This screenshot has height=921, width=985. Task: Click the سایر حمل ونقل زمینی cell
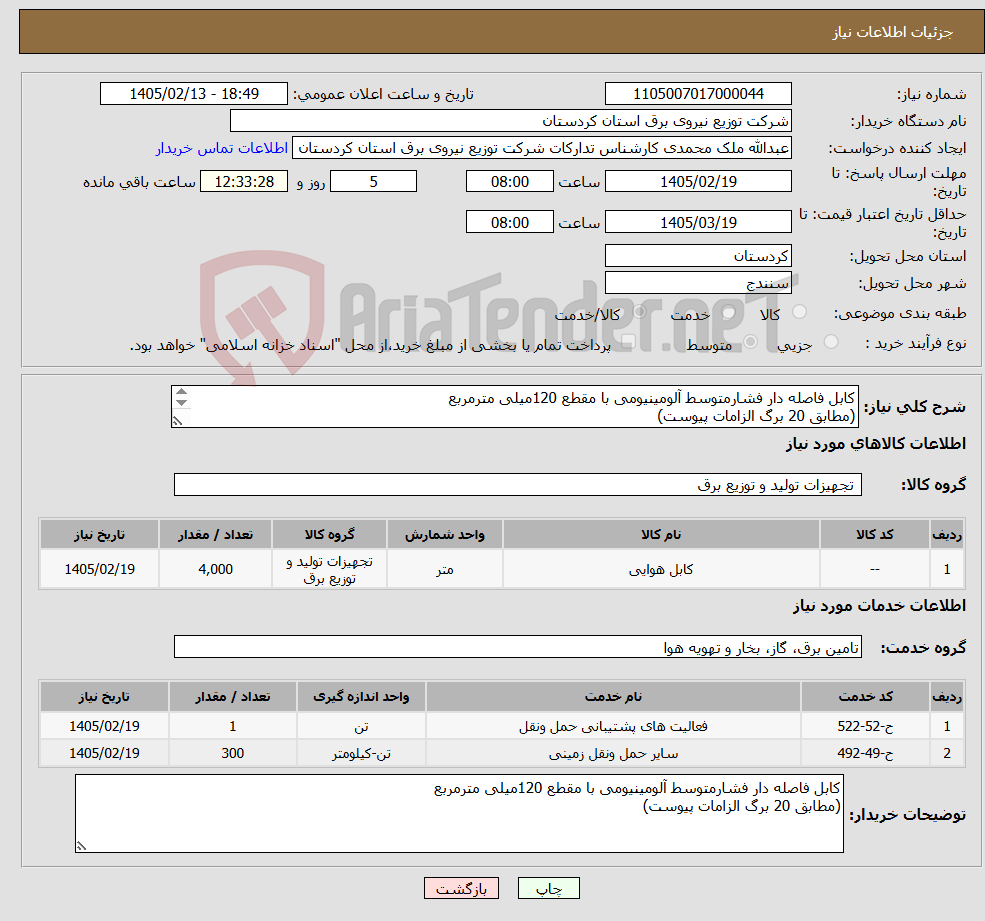point(613,753)
